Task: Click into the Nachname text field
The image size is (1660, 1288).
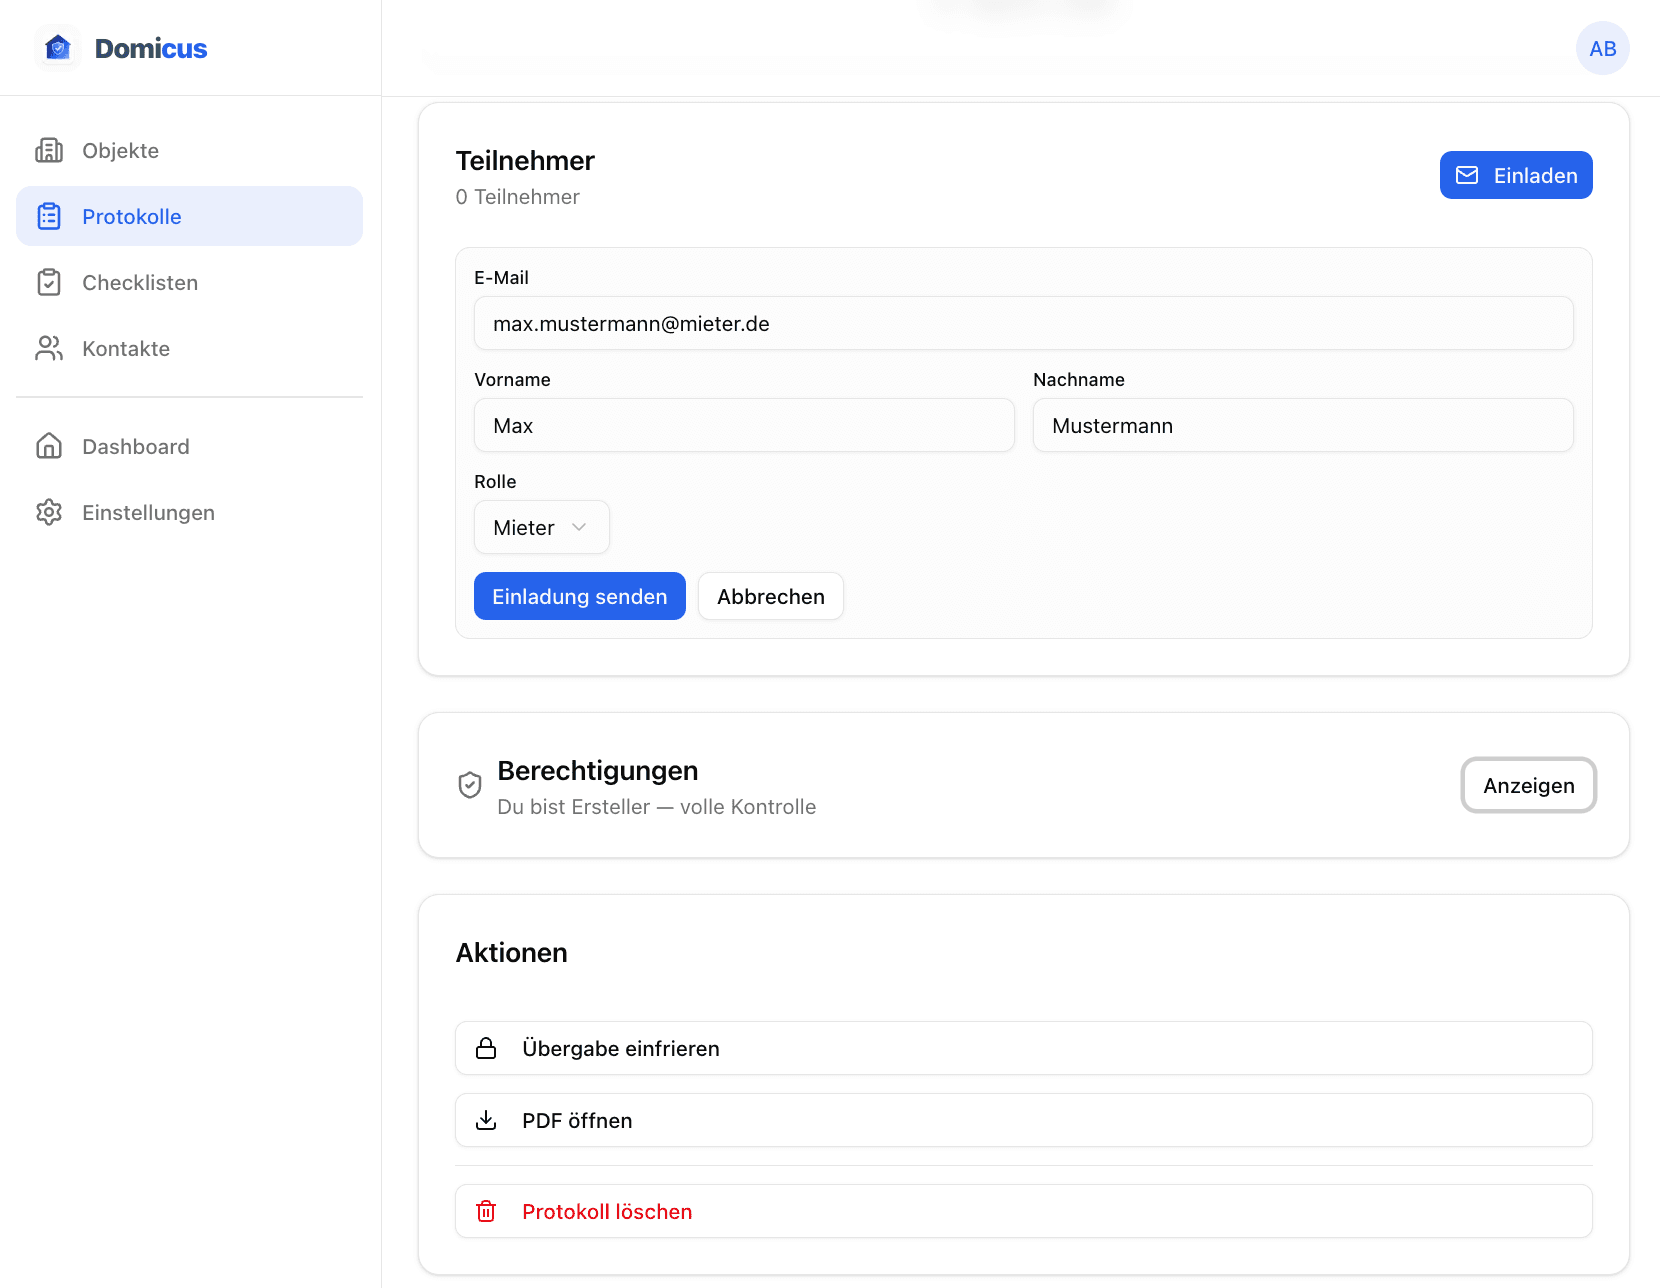Action: point(1302,425)
